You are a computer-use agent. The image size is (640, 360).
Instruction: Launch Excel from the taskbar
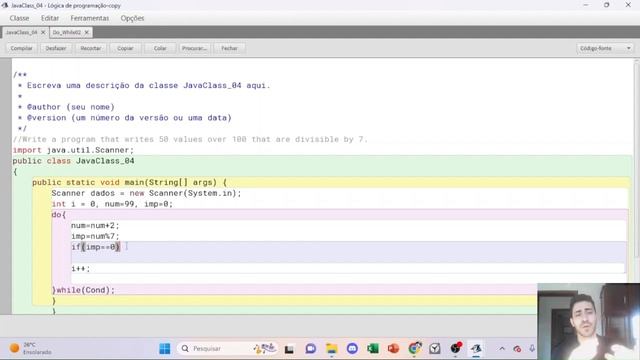(373, 349)
